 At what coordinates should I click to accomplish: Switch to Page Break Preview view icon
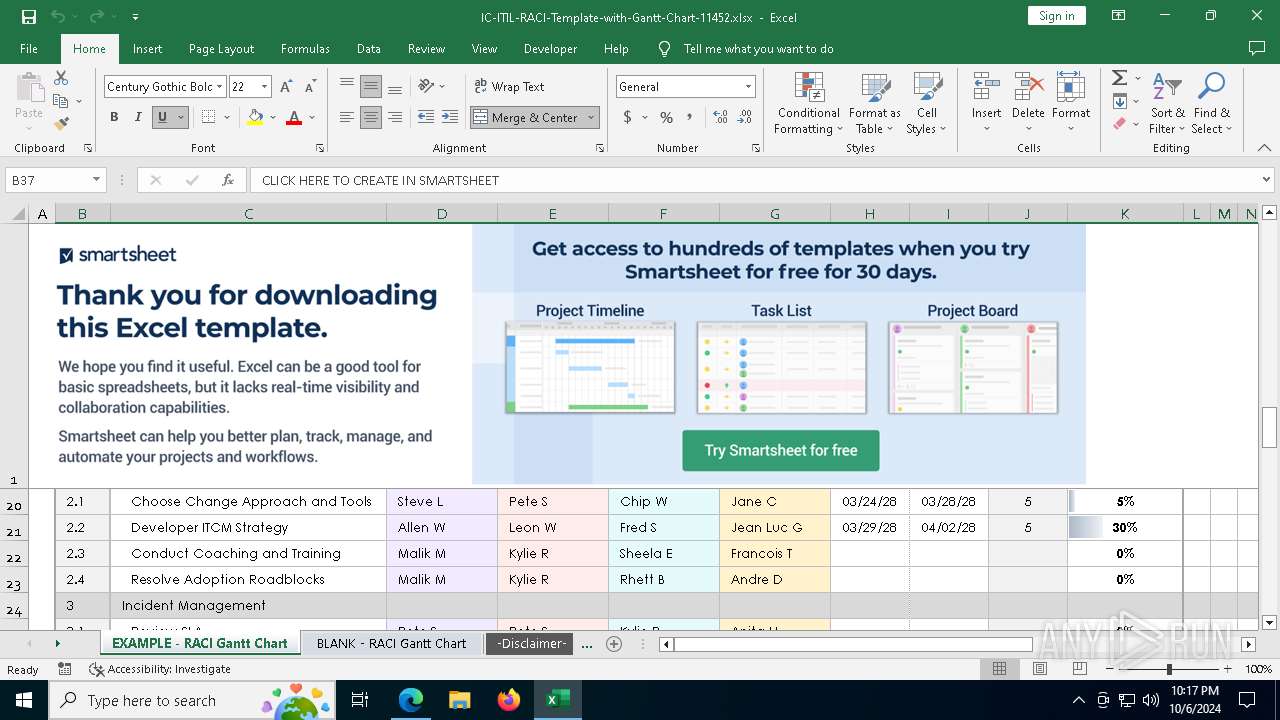[1079, 669]
